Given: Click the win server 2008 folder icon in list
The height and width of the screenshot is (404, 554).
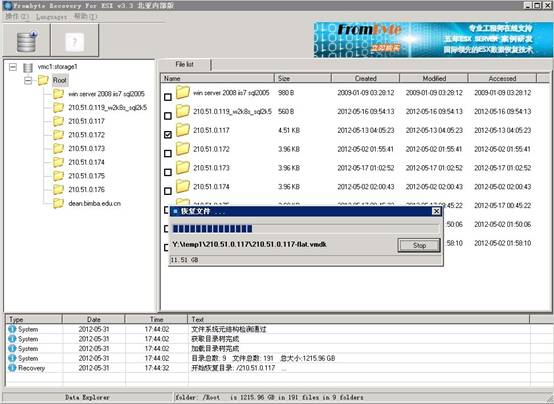Looking at the screenshot, I should [x=183, y=93].
